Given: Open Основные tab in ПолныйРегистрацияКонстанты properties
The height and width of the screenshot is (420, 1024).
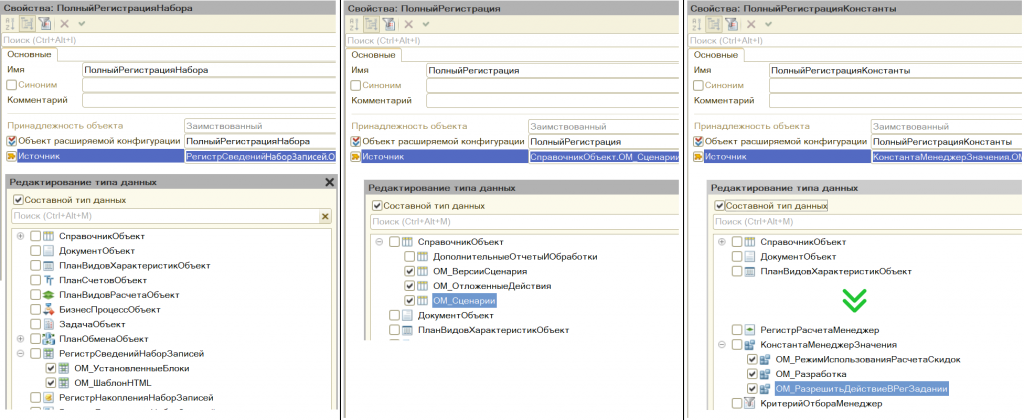Looking at the screenshot, I should [716, 55].
